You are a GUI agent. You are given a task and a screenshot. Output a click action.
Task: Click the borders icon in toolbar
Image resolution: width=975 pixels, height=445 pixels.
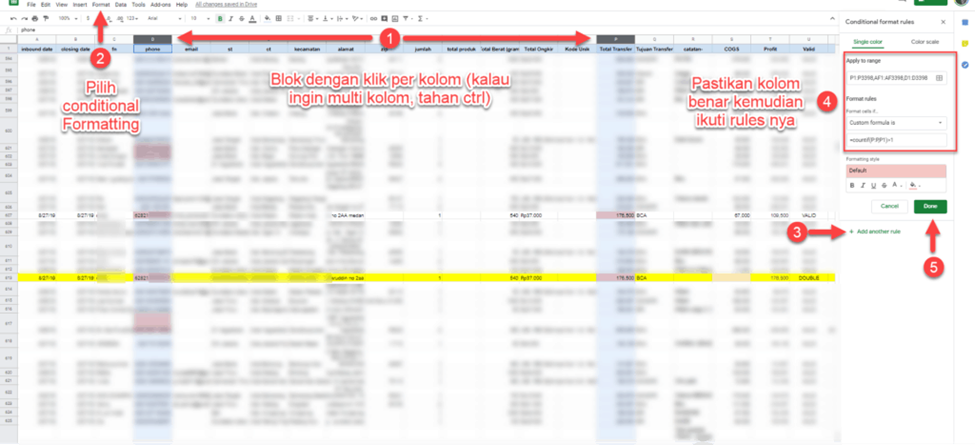278,18
